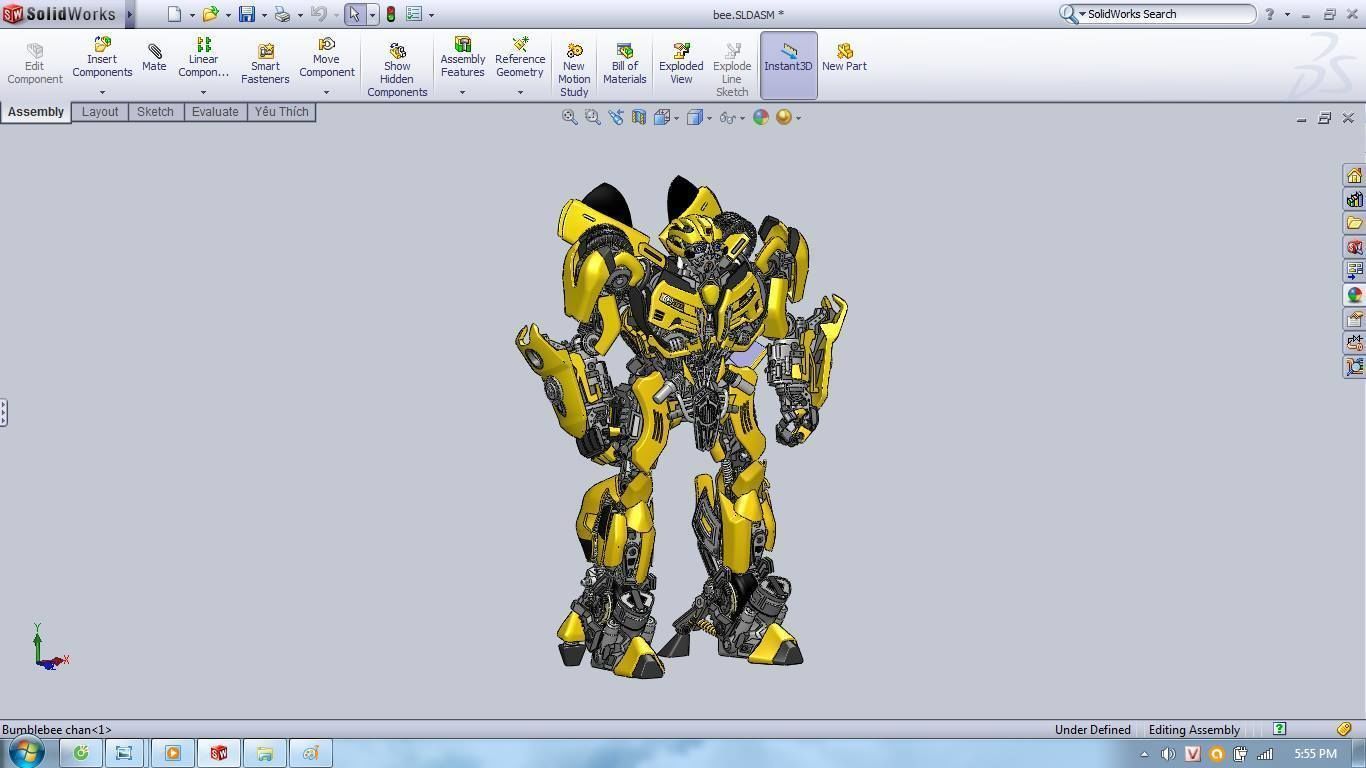Click the Windows Start orb
Viewport: 1366px width, 768px height.
26,752
